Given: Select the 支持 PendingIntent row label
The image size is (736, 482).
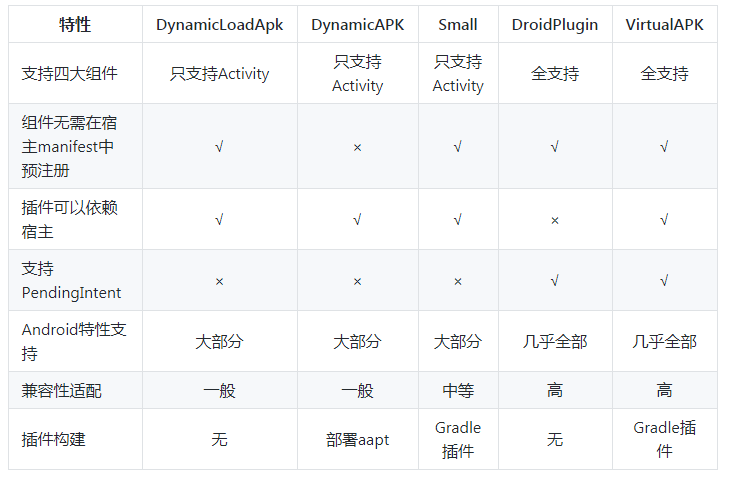Looking at the screenshot, I should [71, 280].
